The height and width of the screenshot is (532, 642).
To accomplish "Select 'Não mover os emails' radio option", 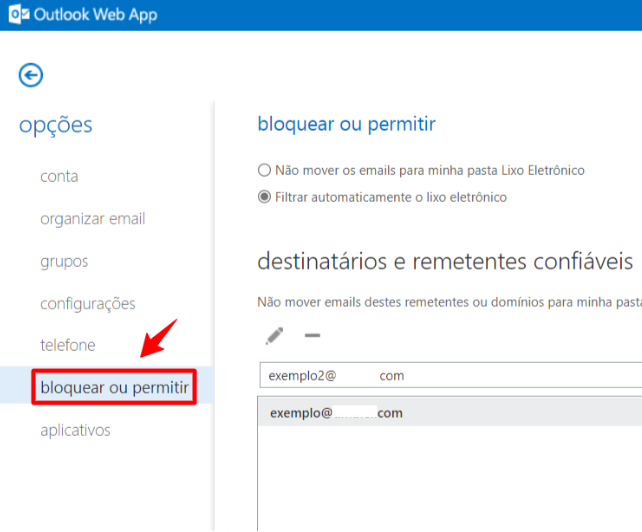I will point(264,170).
